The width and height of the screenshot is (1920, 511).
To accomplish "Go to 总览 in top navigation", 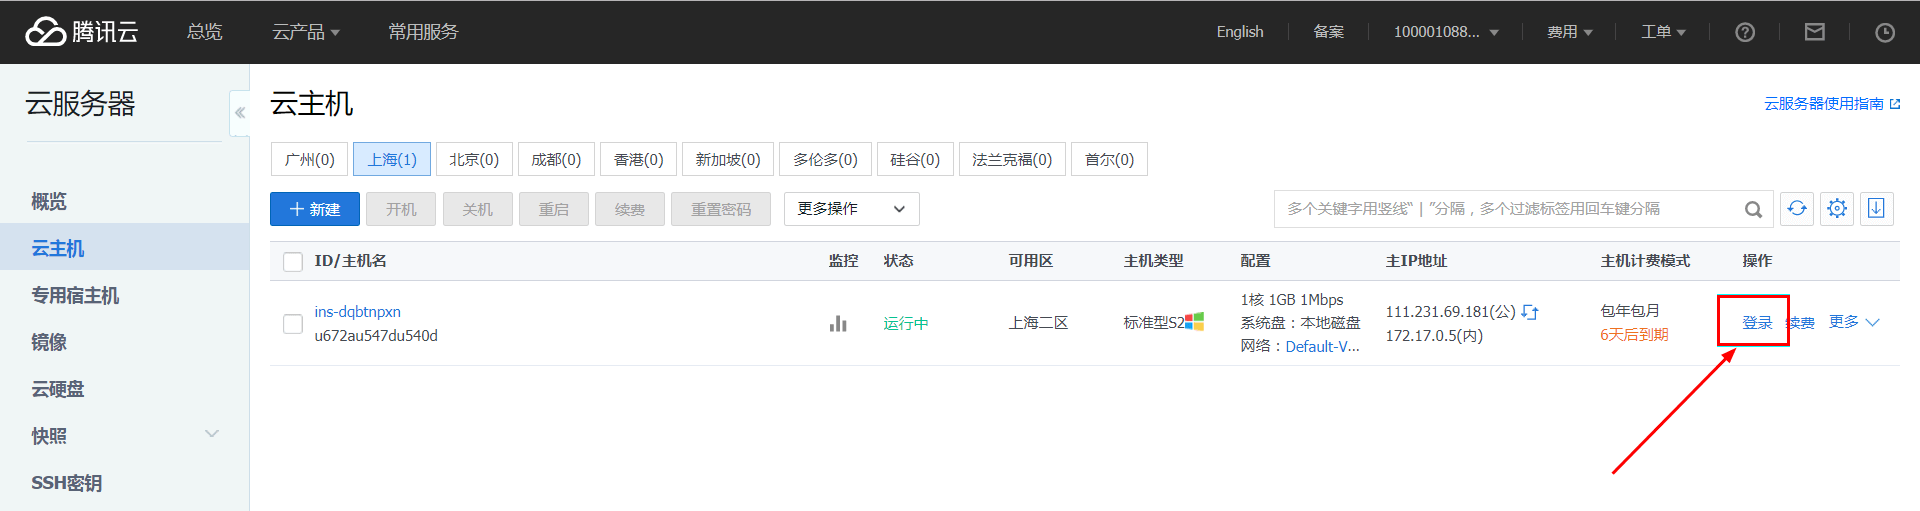I will click(x=205, y=32).
